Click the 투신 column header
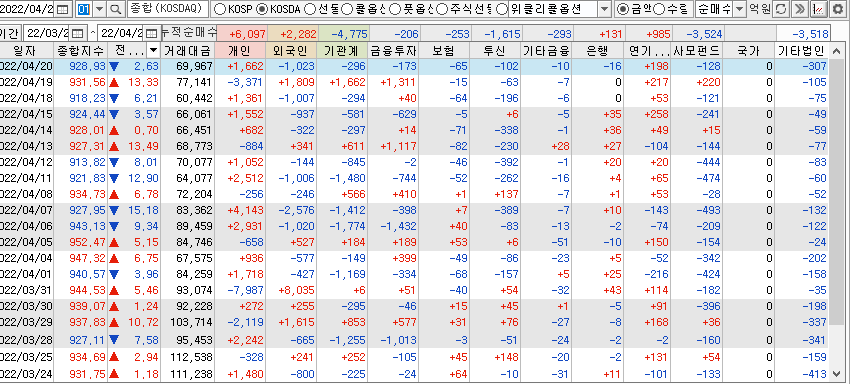The width and height of the screenshot is (850, 384). click(495, 52)
